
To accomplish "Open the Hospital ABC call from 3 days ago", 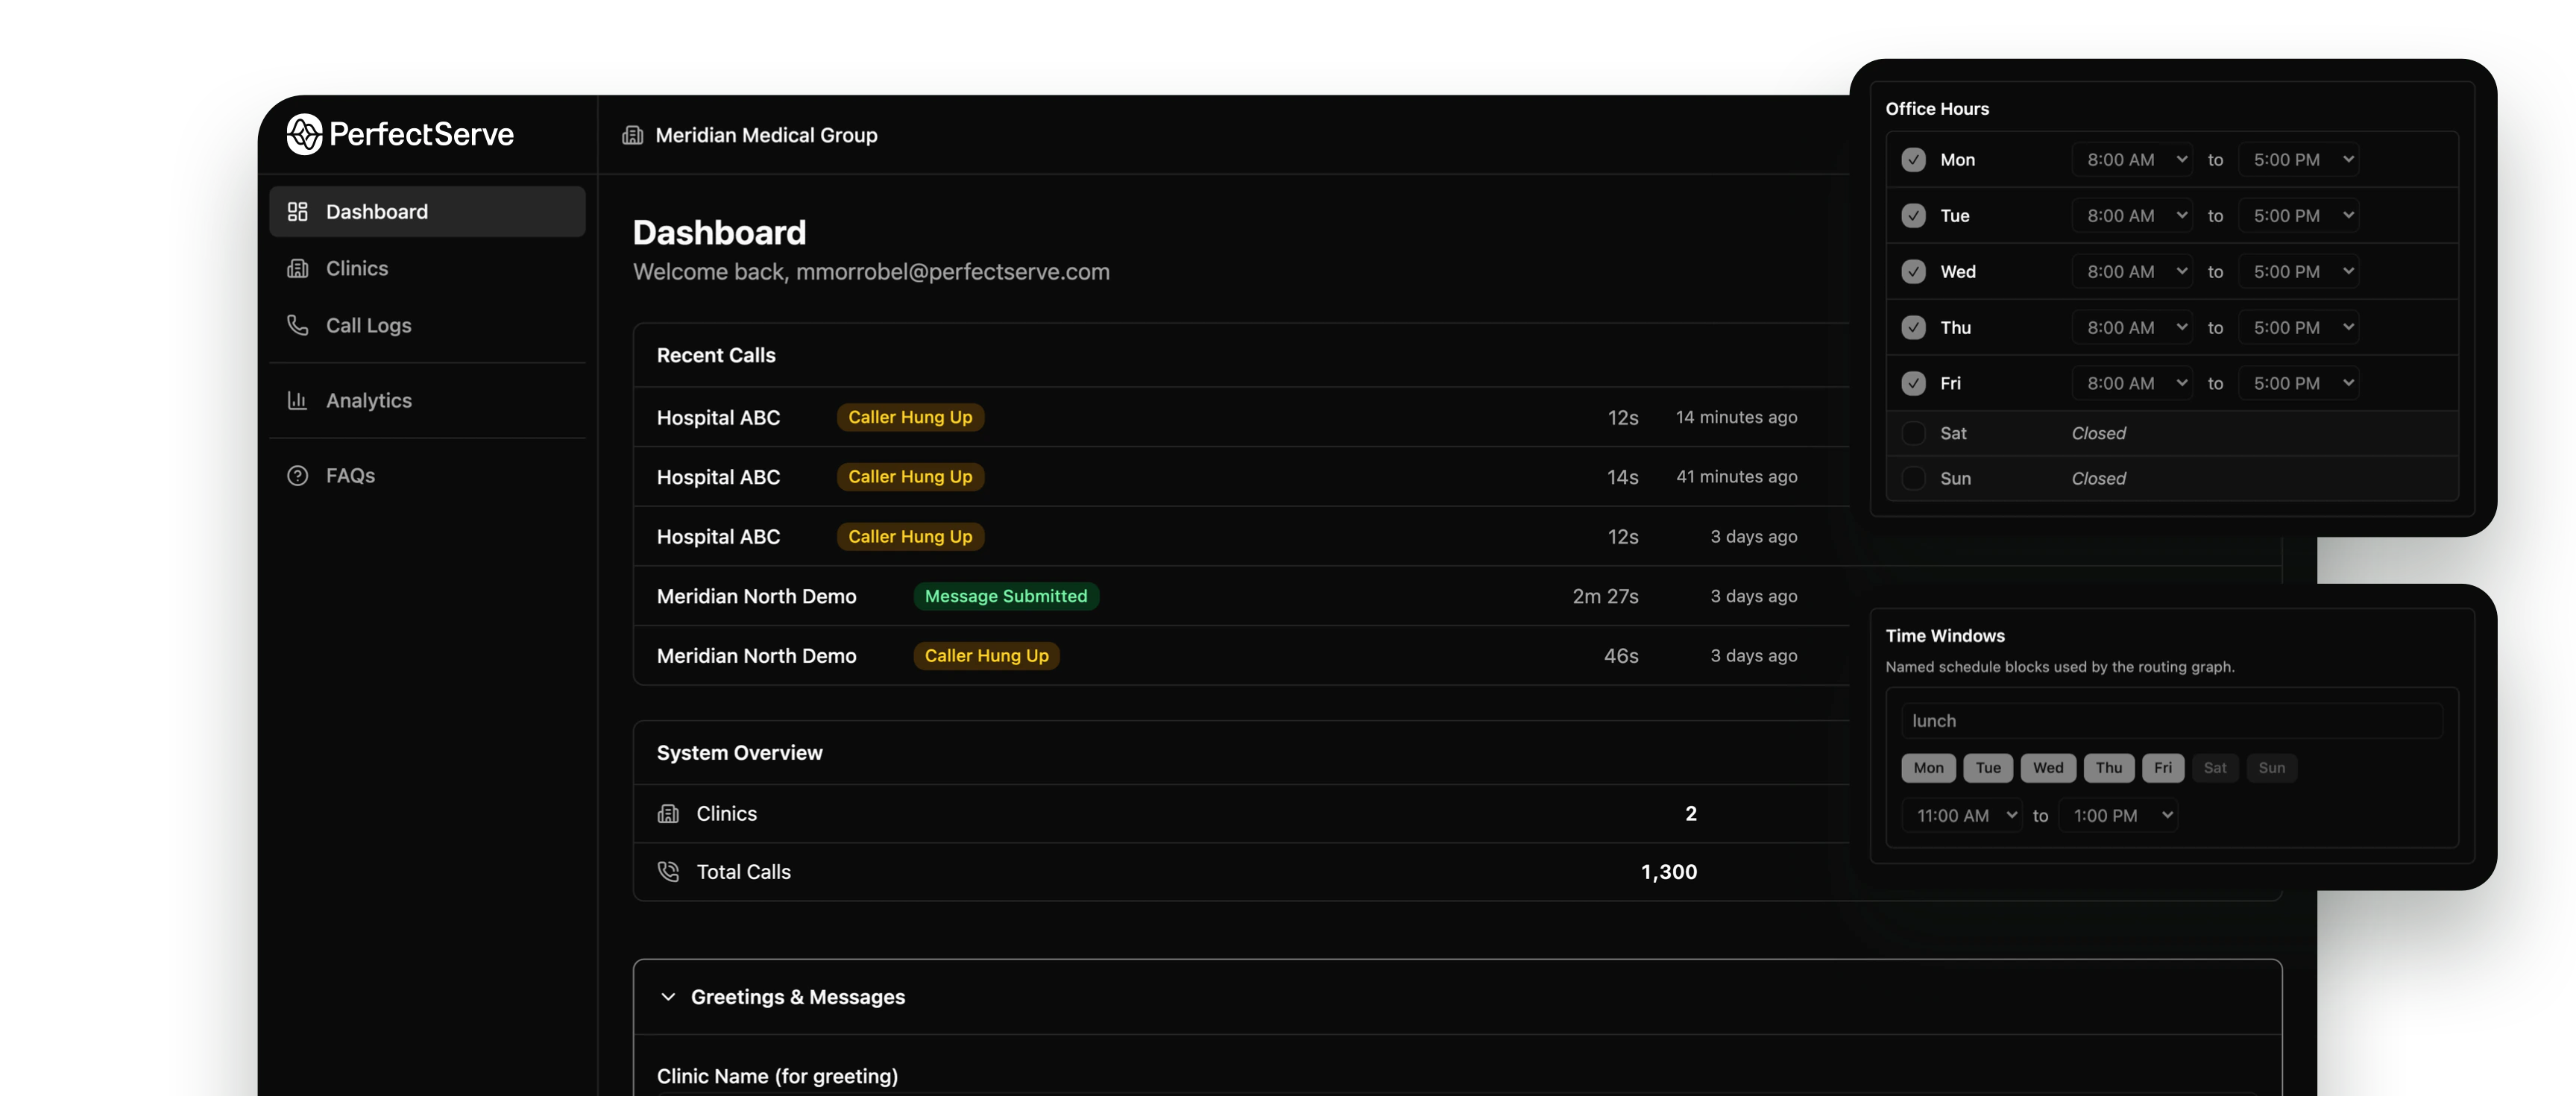I will pos(1240,537).
